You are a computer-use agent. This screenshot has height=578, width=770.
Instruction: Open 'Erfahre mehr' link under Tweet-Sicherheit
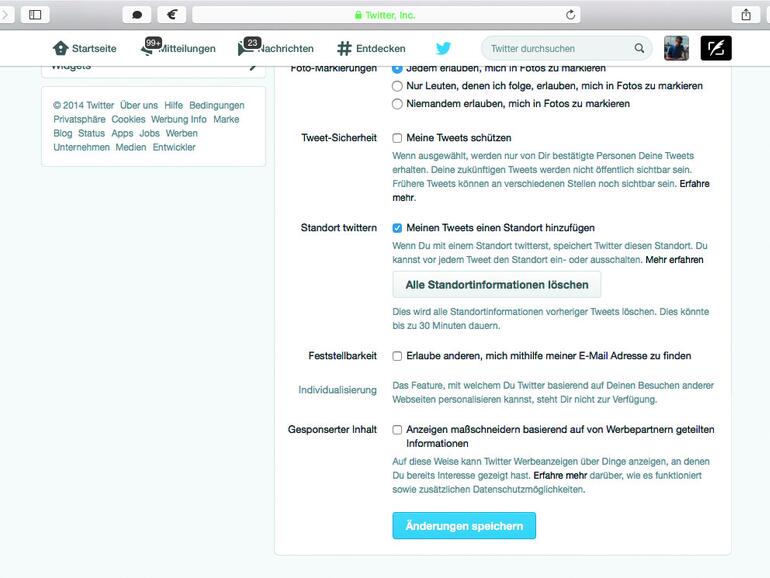[694, 184]
